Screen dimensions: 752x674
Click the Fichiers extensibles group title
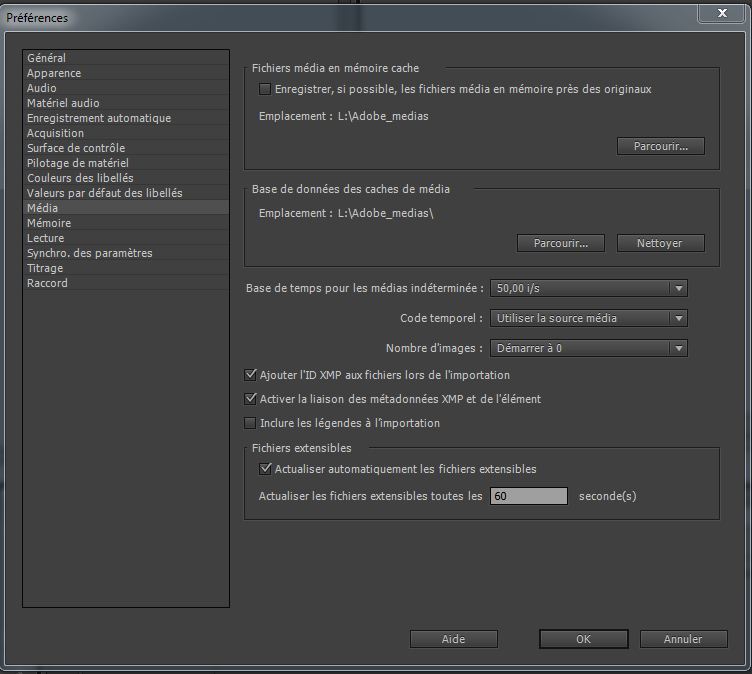(x=302, y=448)
